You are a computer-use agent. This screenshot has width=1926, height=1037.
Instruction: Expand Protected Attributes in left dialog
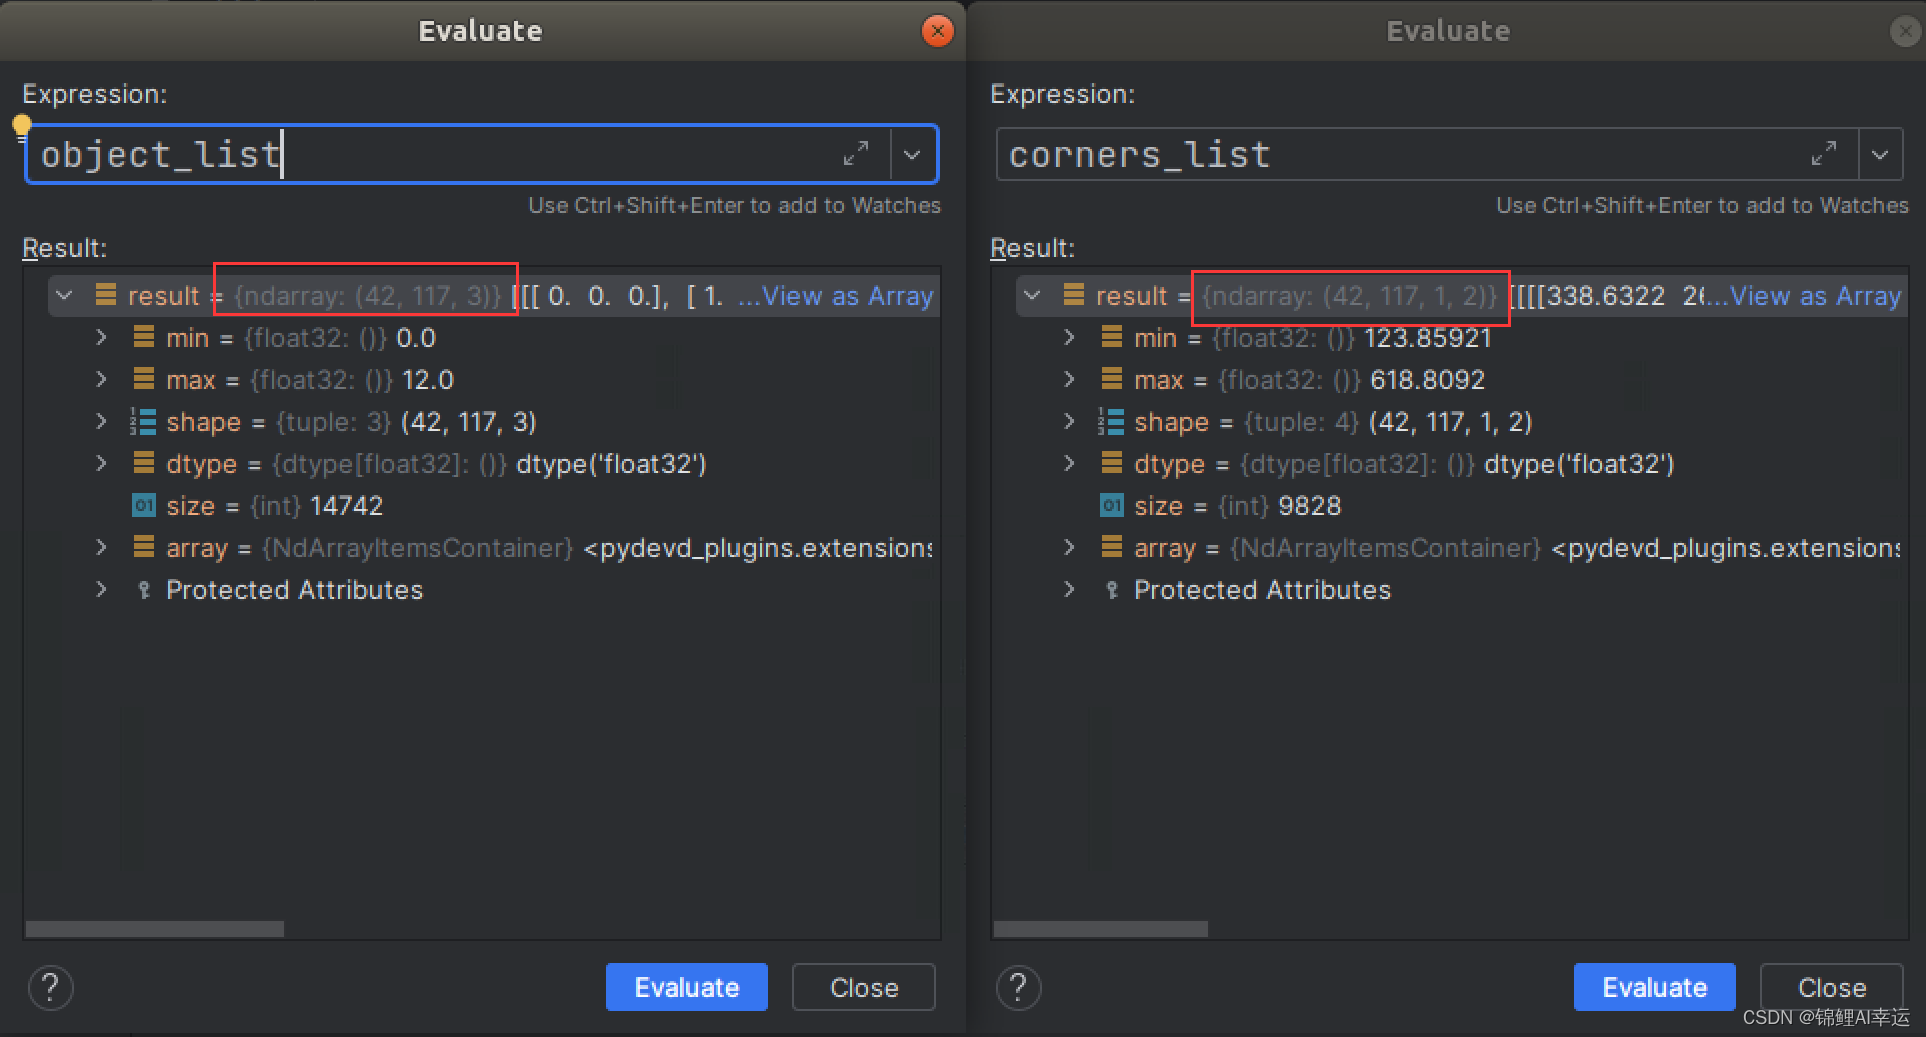click(x=101, y=590)
